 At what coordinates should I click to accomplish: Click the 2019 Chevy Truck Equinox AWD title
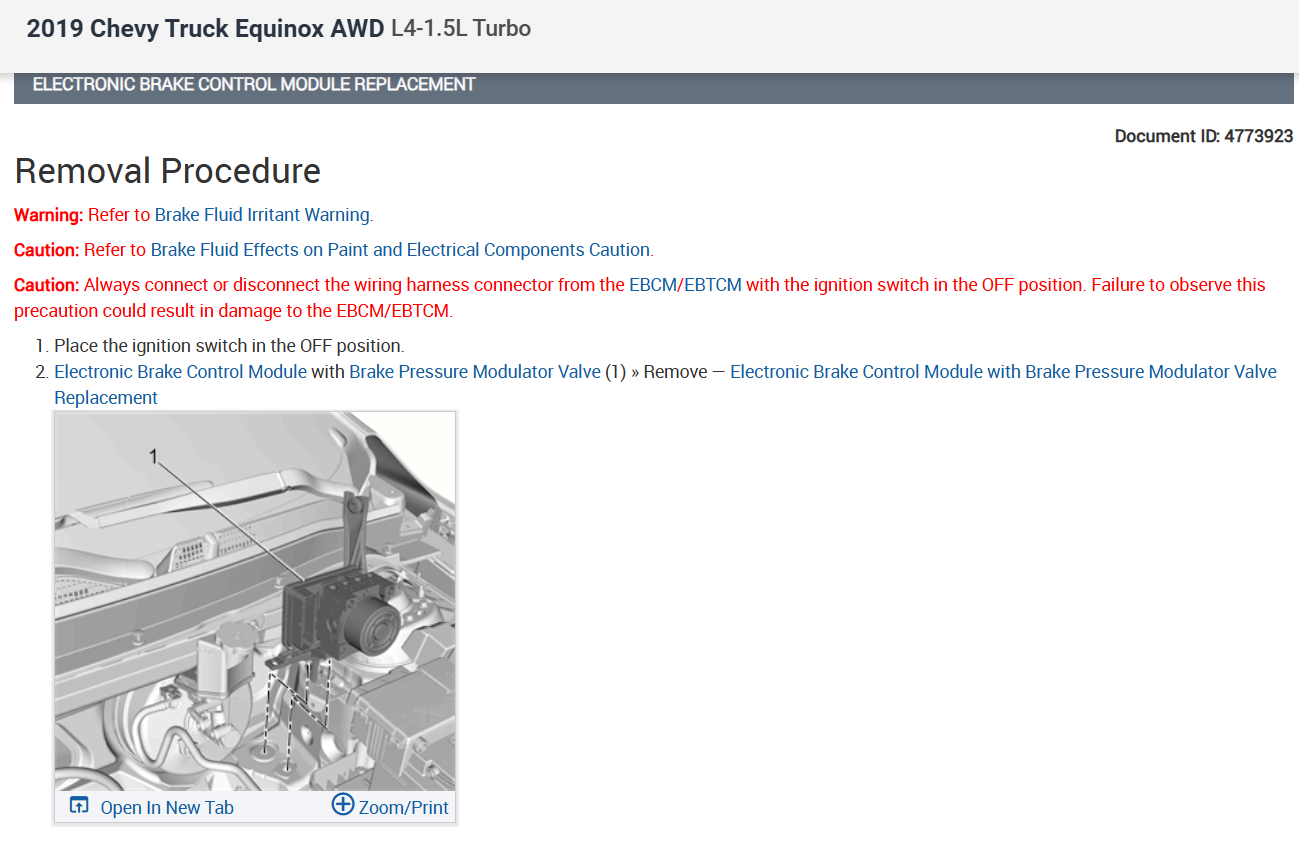click(205, 29)
